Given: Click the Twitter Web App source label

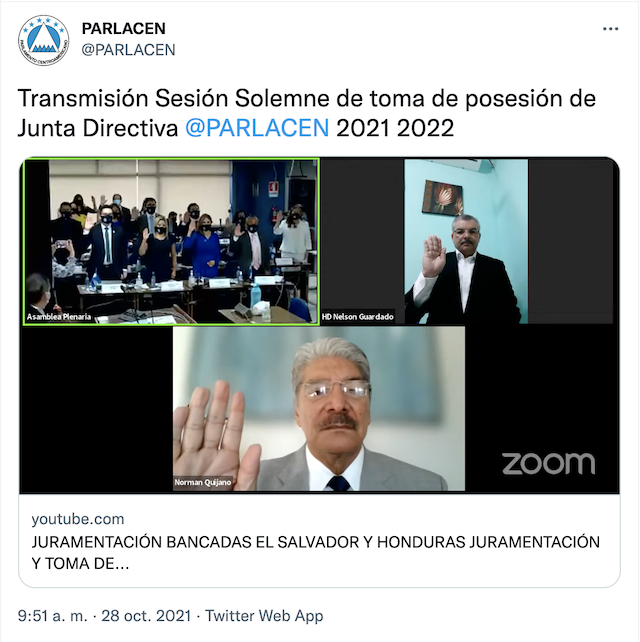Looking at the screenshot, I should pos(264,615).
